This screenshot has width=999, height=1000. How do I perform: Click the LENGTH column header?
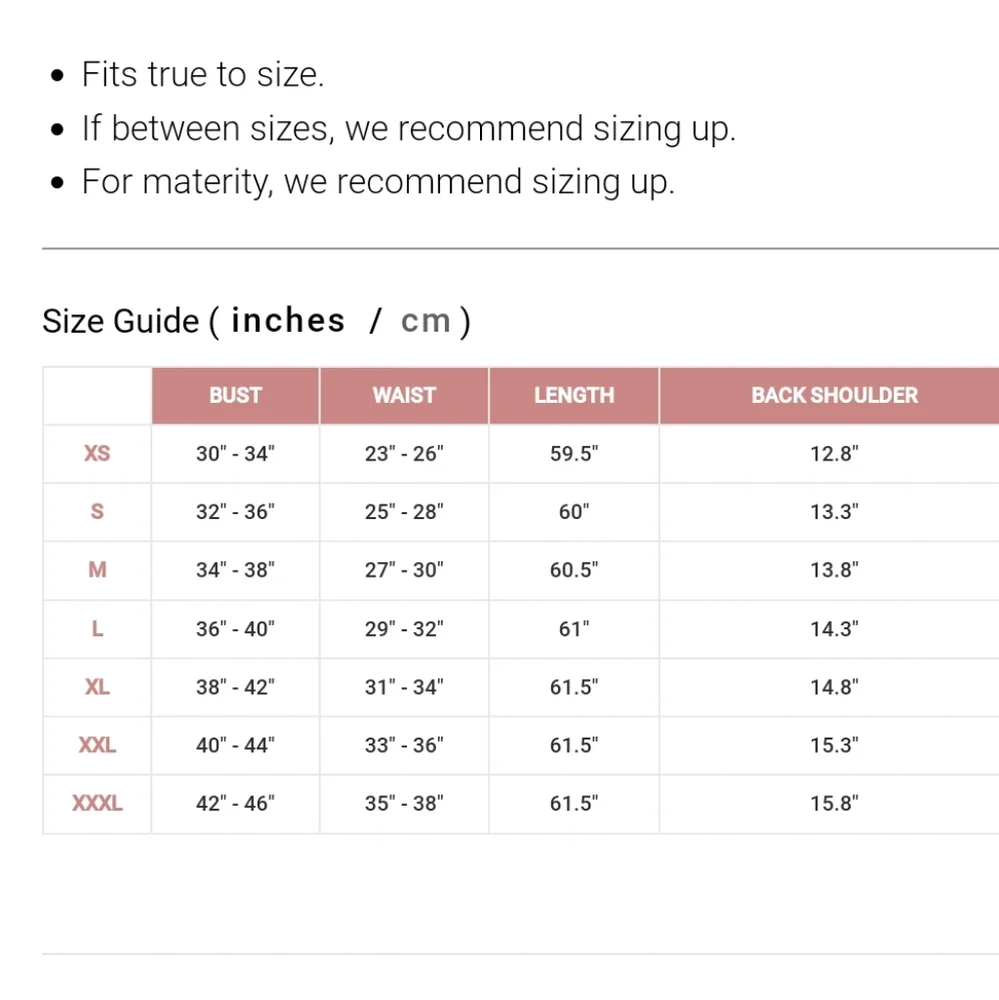tap(574, 395)
